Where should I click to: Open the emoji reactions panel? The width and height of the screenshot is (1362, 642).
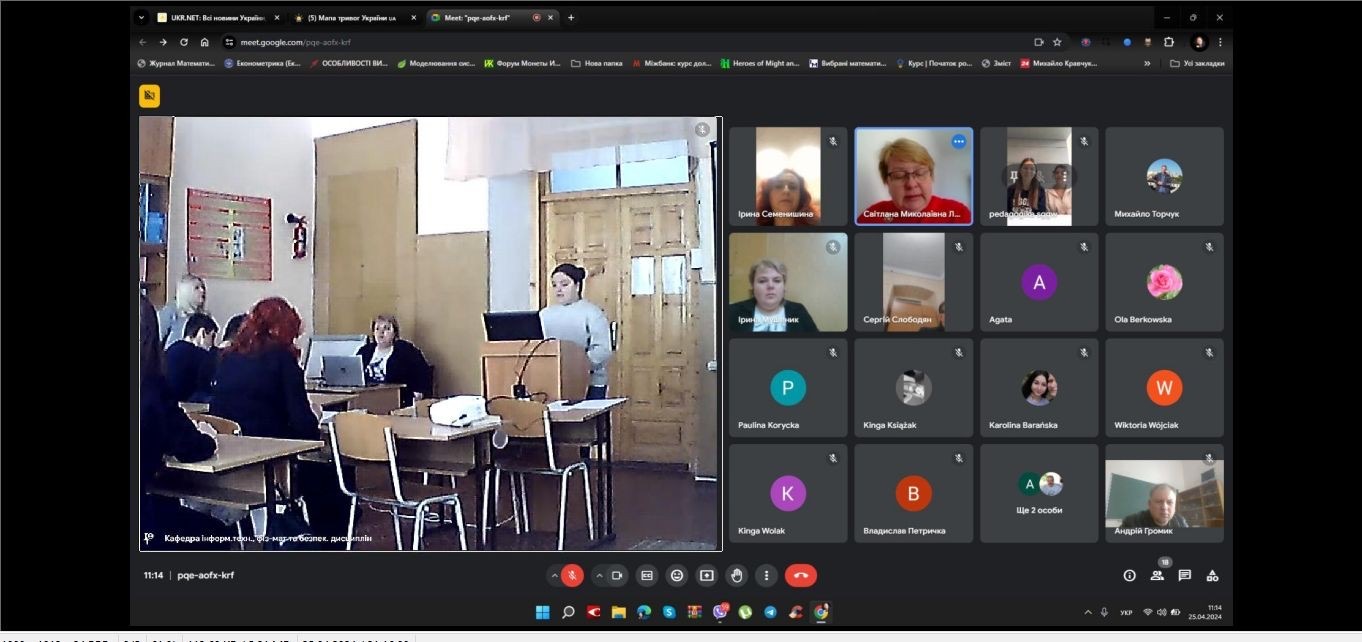tap(677, 575)
